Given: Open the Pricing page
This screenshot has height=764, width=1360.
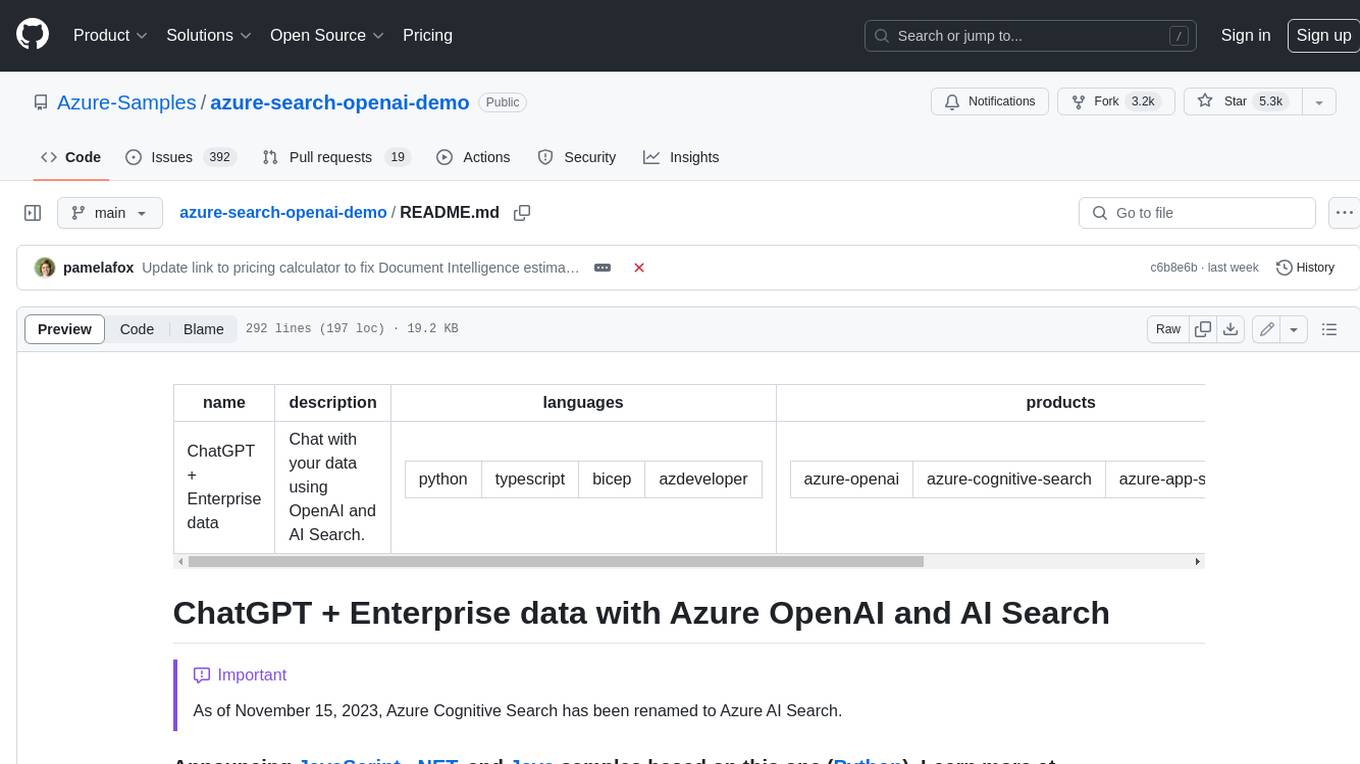Looking at the screenshot, I should click(x=427, y=35).
